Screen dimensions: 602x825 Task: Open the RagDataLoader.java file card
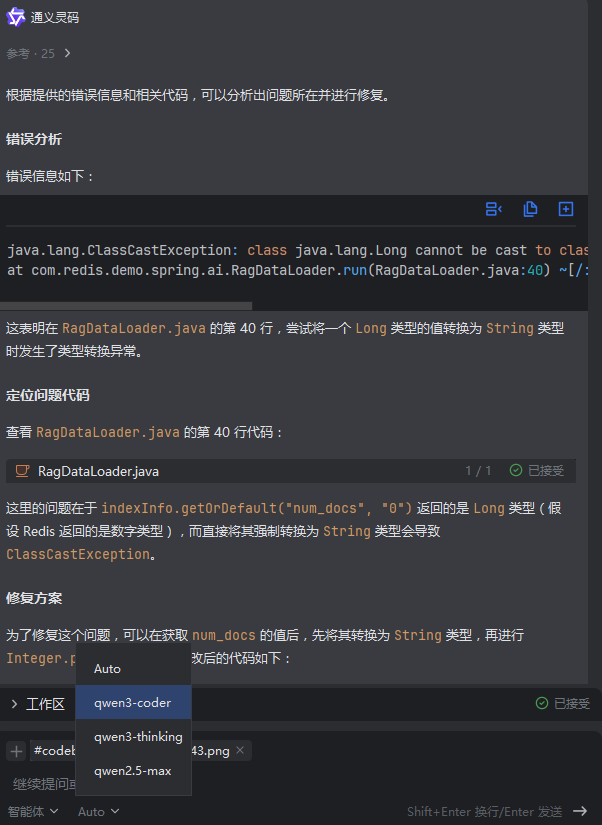click(98, 471)
